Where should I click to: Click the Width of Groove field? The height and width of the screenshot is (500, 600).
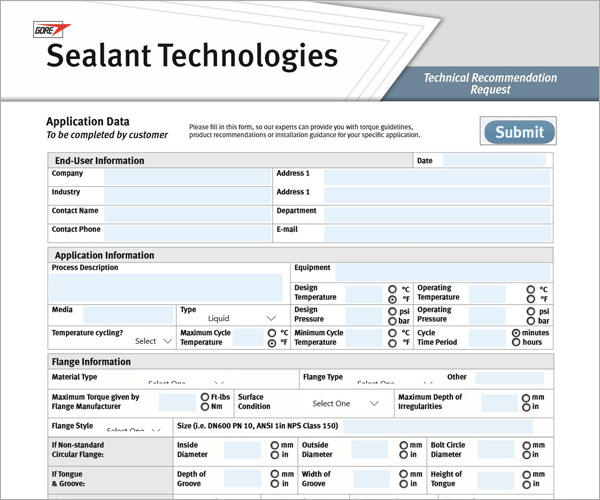[371, 479]
